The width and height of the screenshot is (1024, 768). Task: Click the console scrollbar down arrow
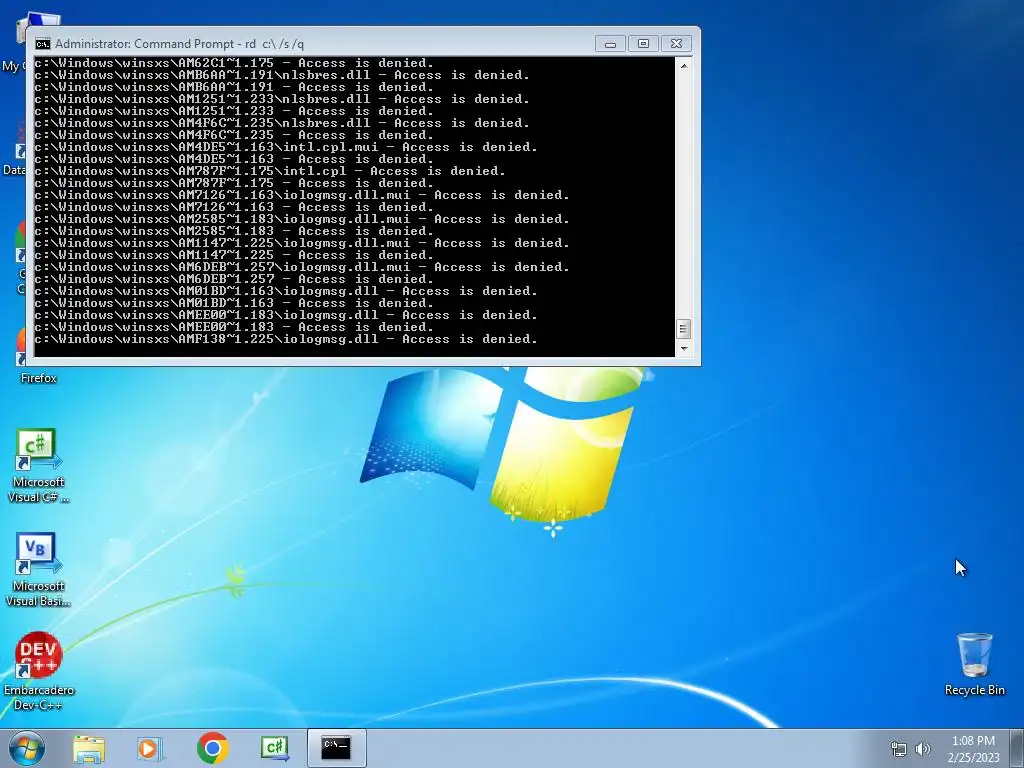tap(684, 349)
